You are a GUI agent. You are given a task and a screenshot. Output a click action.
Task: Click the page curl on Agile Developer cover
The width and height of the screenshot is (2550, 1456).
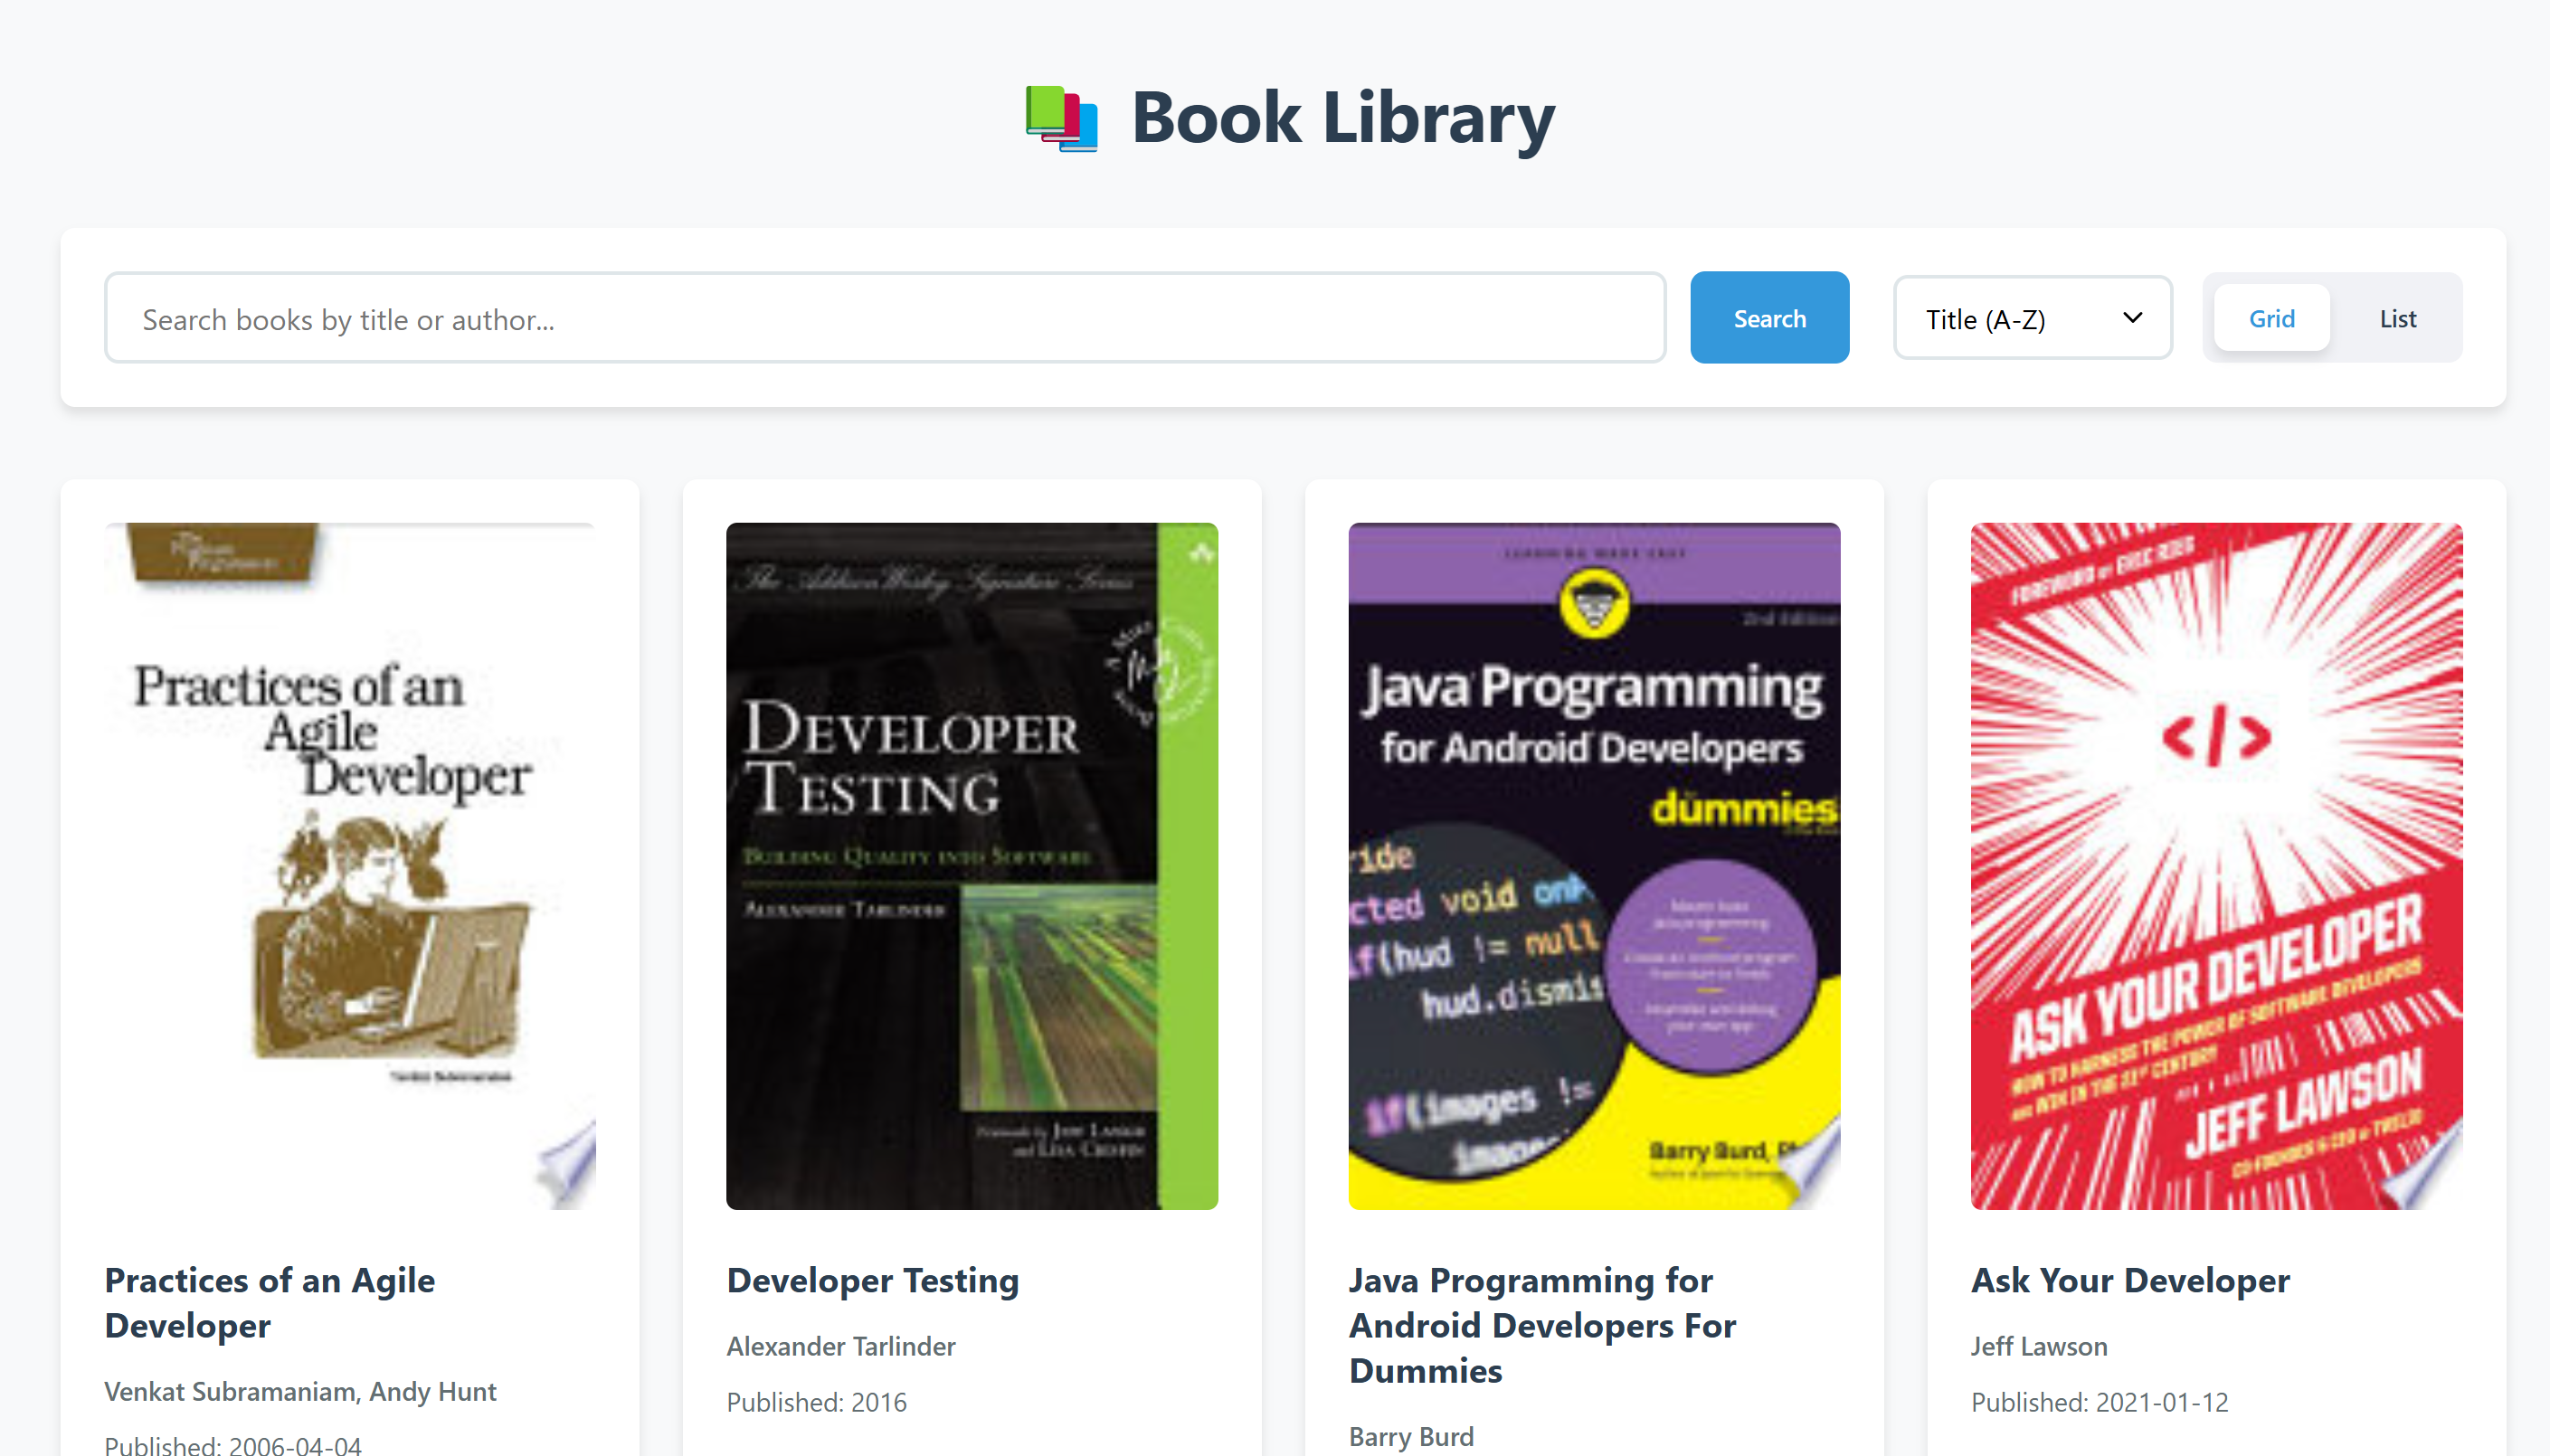pos(570,1164)
